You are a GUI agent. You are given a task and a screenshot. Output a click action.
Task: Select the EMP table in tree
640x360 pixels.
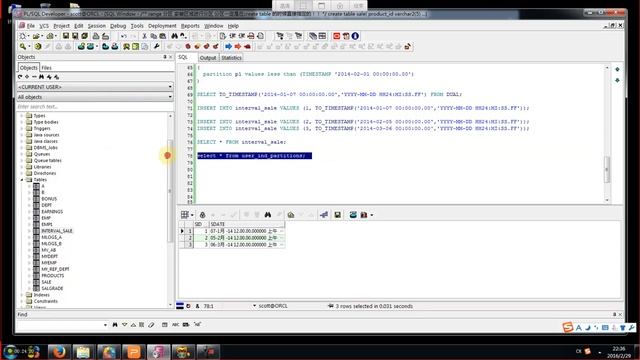click(46, 218)
